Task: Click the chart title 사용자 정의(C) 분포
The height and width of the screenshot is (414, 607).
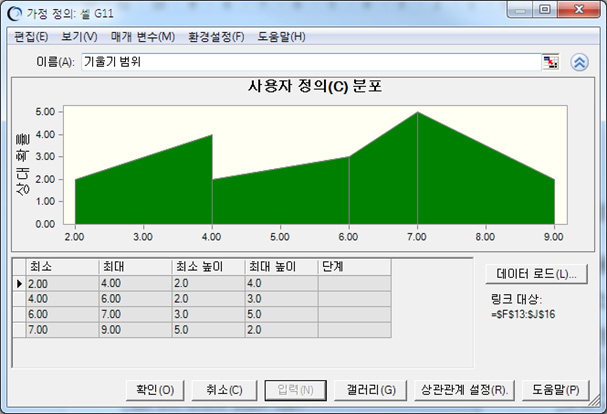Action: tap(315, 86)
